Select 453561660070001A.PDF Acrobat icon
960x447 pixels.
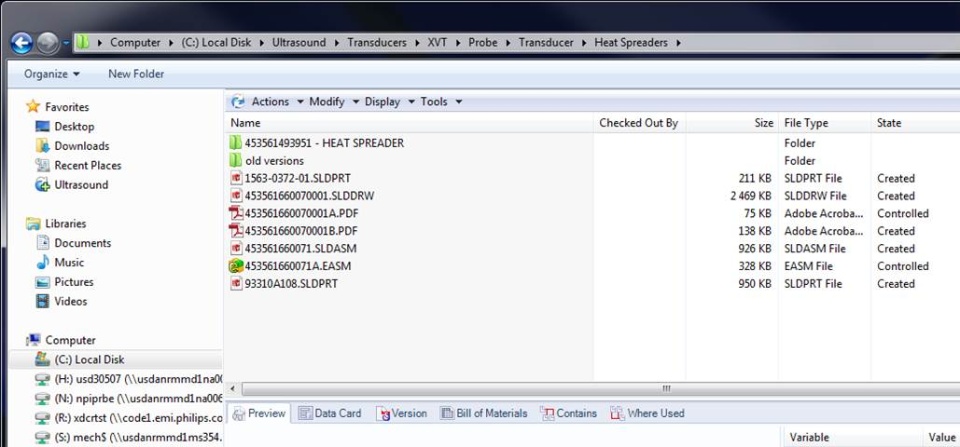coord(236,213)
